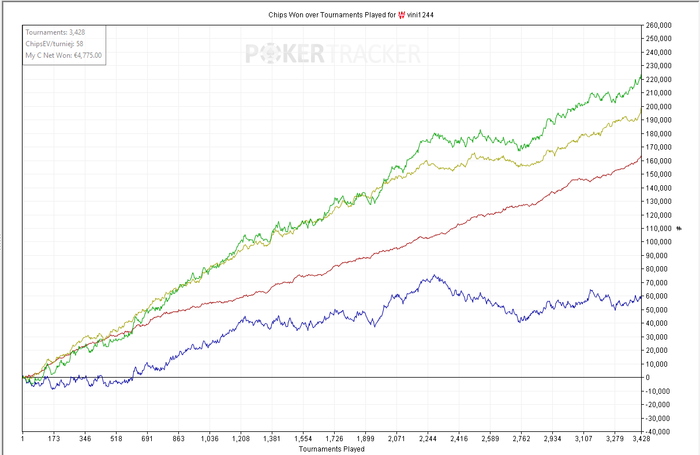700x455 pixels.
Task: Click y-axis label 120,000
Action: pos(659,215)
